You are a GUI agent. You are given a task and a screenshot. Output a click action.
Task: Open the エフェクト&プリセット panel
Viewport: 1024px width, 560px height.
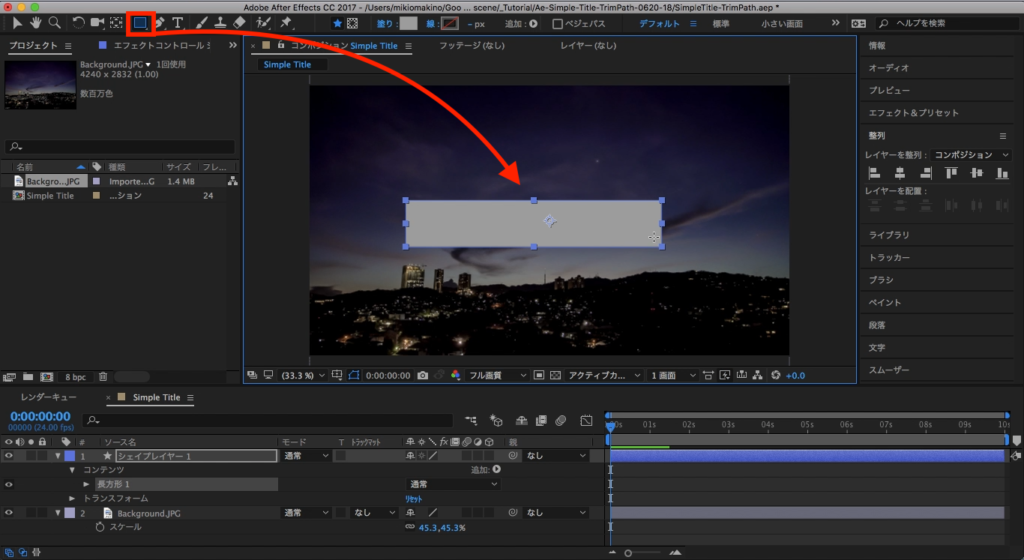(913, 113)
